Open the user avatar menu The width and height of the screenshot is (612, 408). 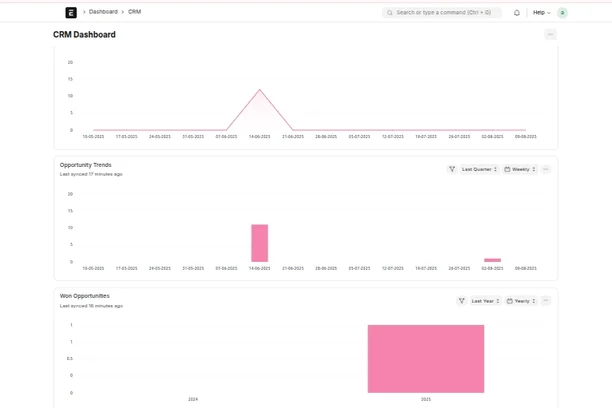(x=562, y=13)
